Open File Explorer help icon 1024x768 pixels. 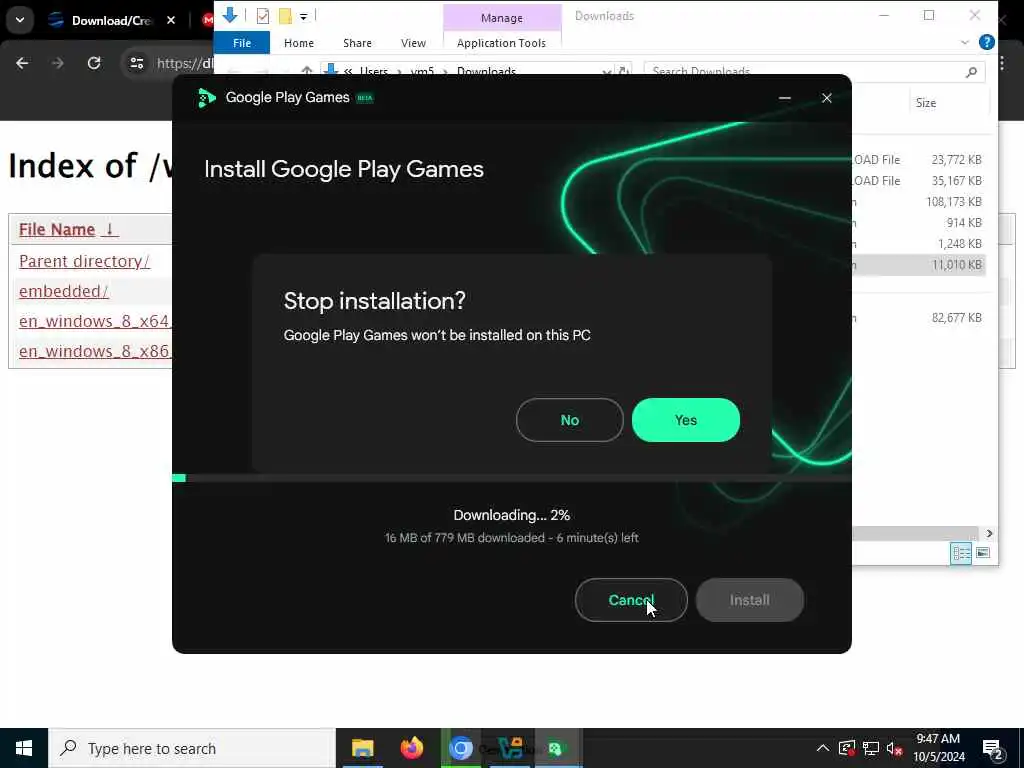click(987, 42)
